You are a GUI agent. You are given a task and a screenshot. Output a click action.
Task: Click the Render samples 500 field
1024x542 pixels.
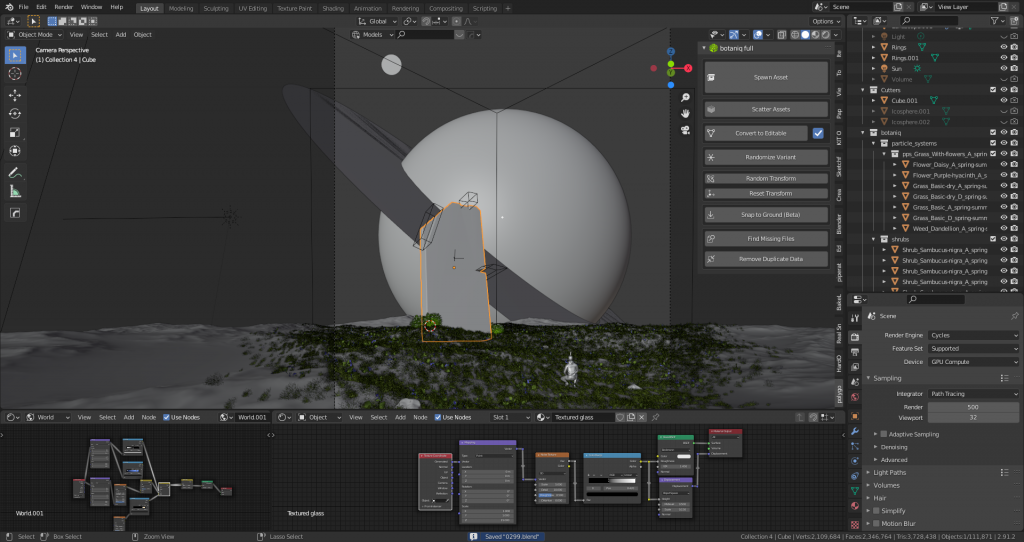click(x=973, y=407)
